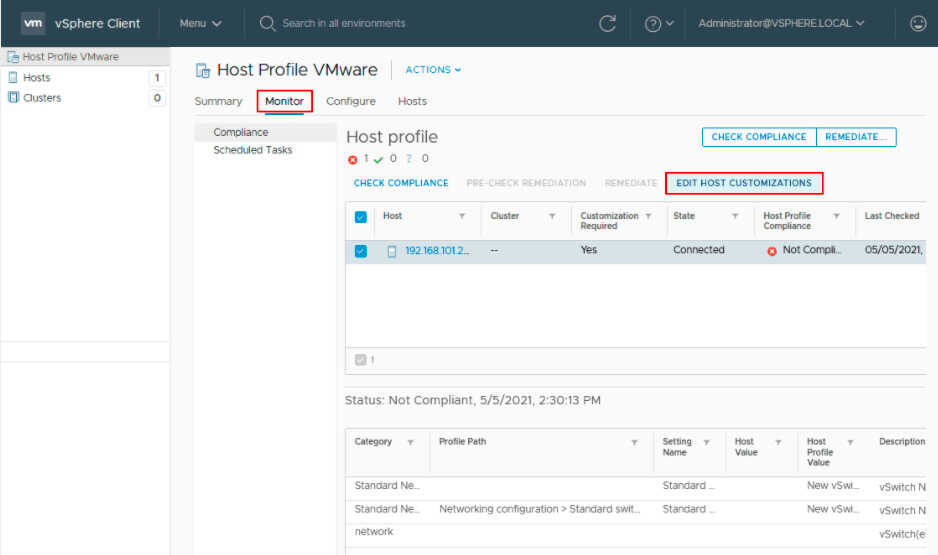Open the Host Profile Value column filter
Viewport: 938px width, 555px height.
pos(850,443)
